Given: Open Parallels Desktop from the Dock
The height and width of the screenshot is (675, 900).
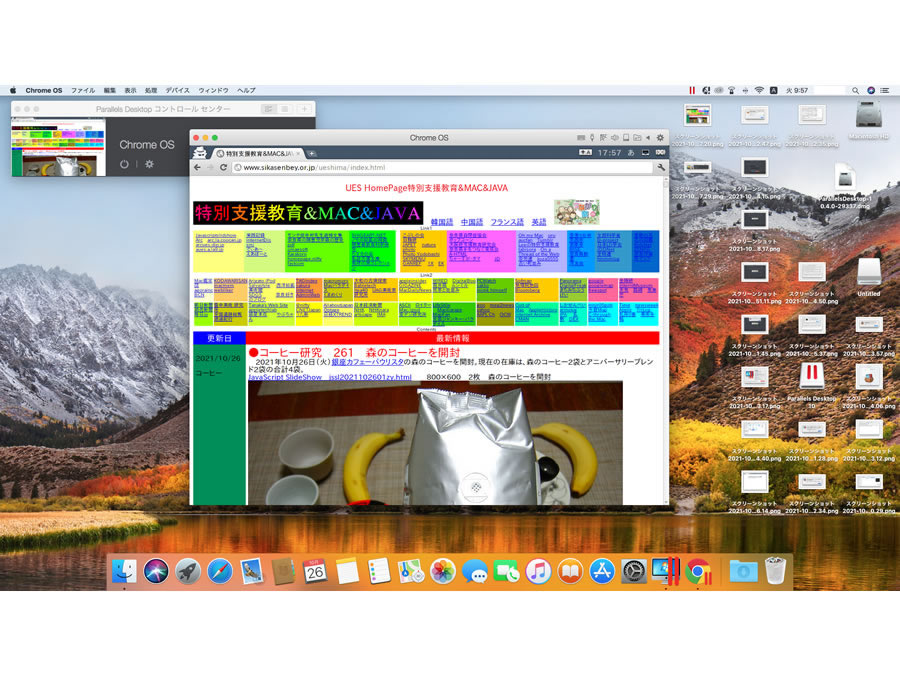Looking at the screenshot, I should click(x=666, y=571).
